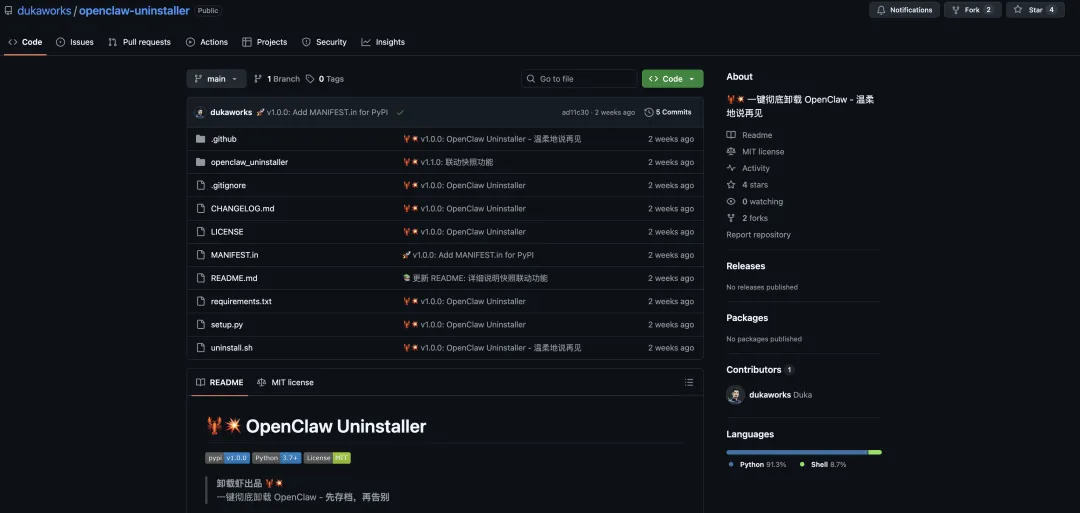This screenshot has height=513, width=1080.
Task: Open the openclaw_uninstaller folder
Action: [249, 163]
